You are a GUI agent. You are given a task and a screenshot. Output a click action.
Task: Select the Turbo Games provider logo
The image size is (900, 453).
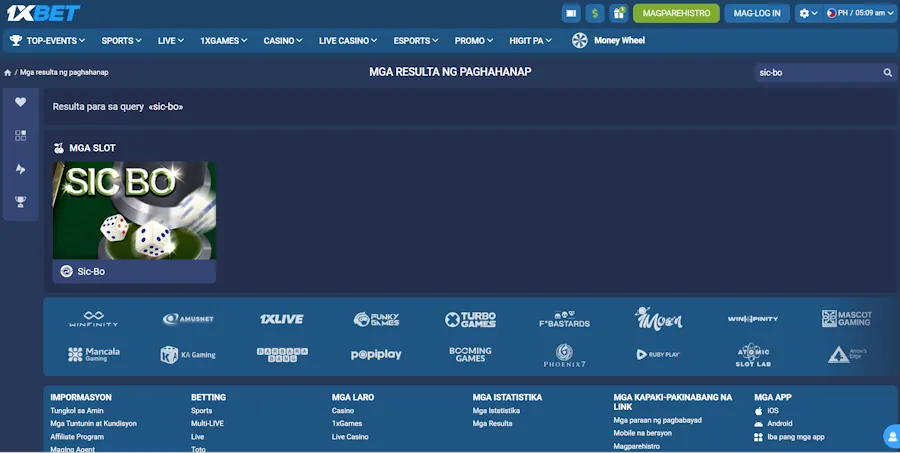470,319
